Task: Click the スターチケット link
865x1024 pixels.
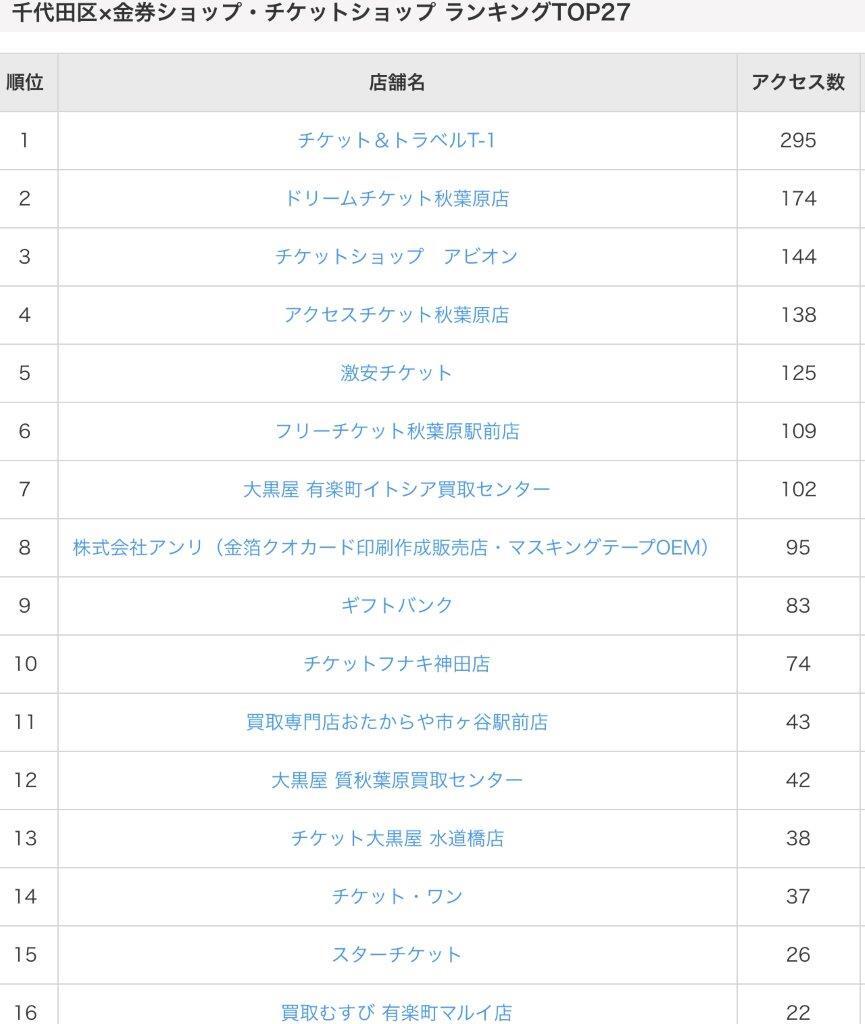Action: [396, 954]
